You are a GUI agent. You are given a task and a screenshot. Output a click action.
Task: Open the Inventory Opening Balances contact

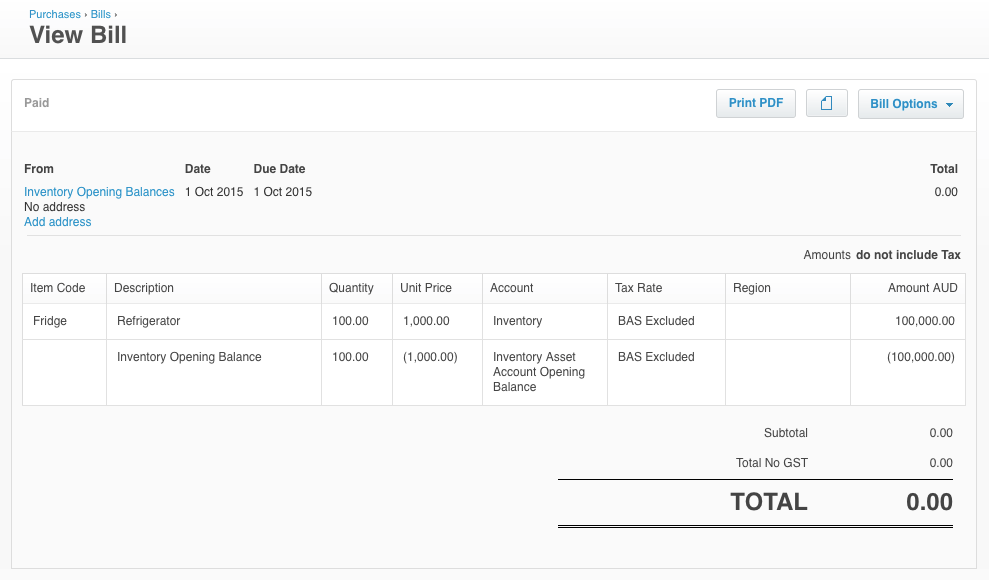98,192
